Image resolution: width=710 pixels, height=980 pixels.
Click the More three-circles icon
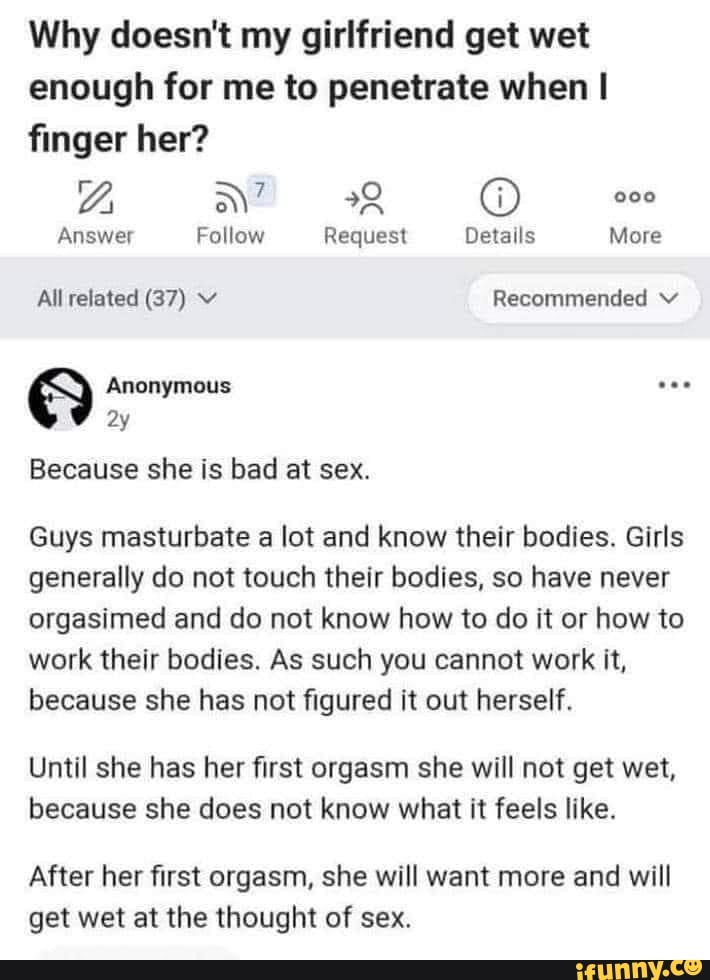[x=636, y=194]
